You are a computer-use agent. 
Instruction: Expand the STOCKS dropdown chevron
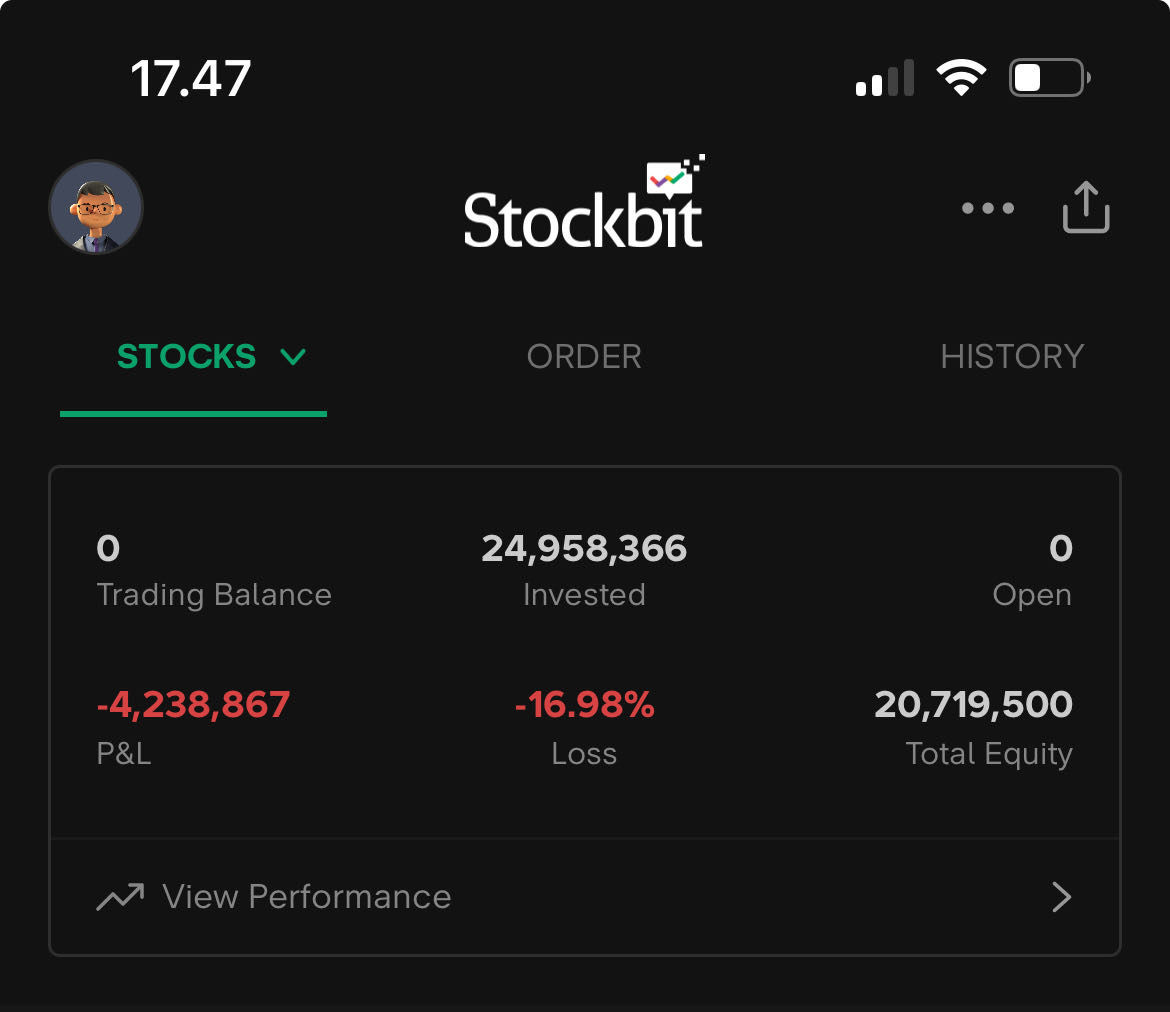[x=293, y=357]
